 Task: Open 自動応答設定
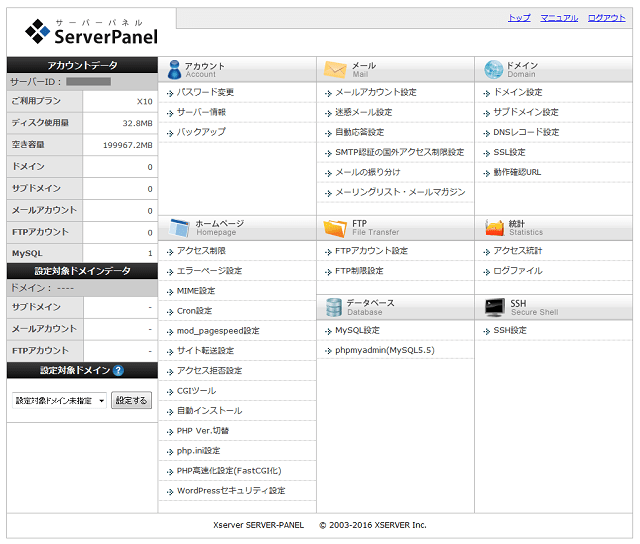point(359,132)
